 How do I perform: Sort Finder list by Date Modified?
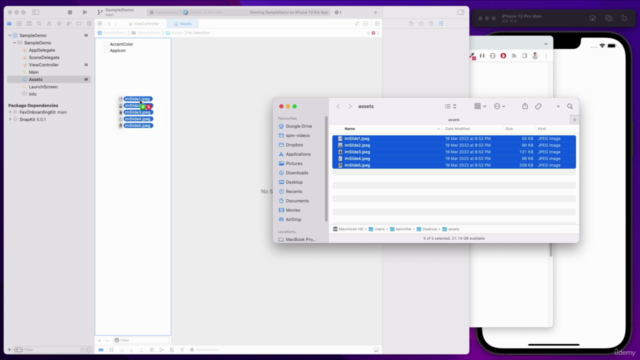457,129
